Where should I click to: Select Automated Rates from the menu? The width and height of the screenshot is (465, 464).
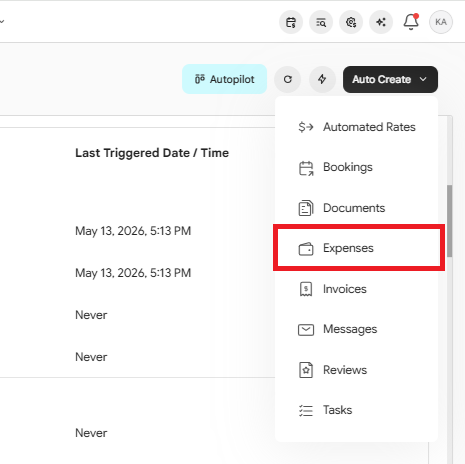357,127
